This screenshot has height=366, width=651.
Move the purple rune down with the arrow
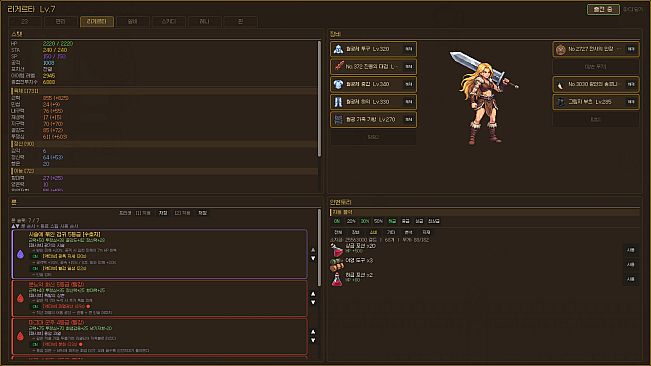click(313, 259)
